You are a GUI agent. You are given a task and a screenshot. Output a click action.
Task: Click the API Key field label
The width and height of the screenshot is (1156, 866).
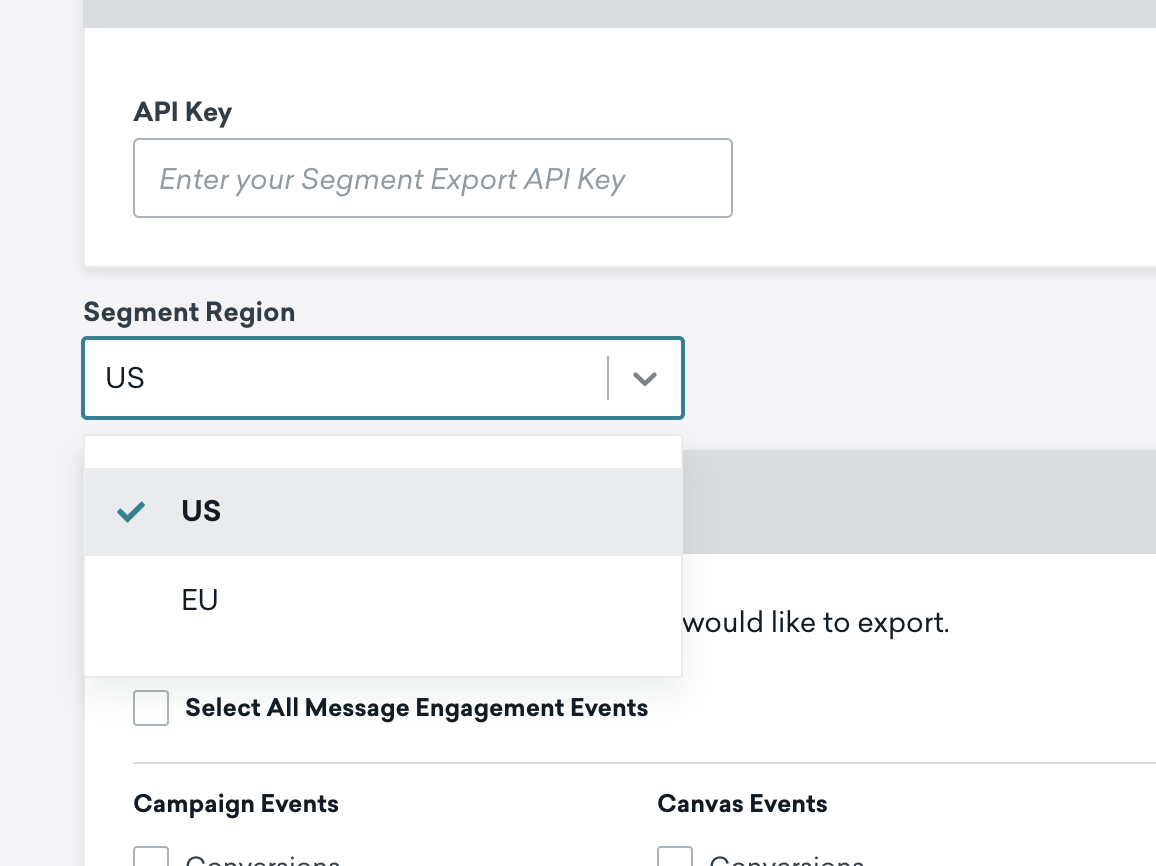[x=182, y=112]
